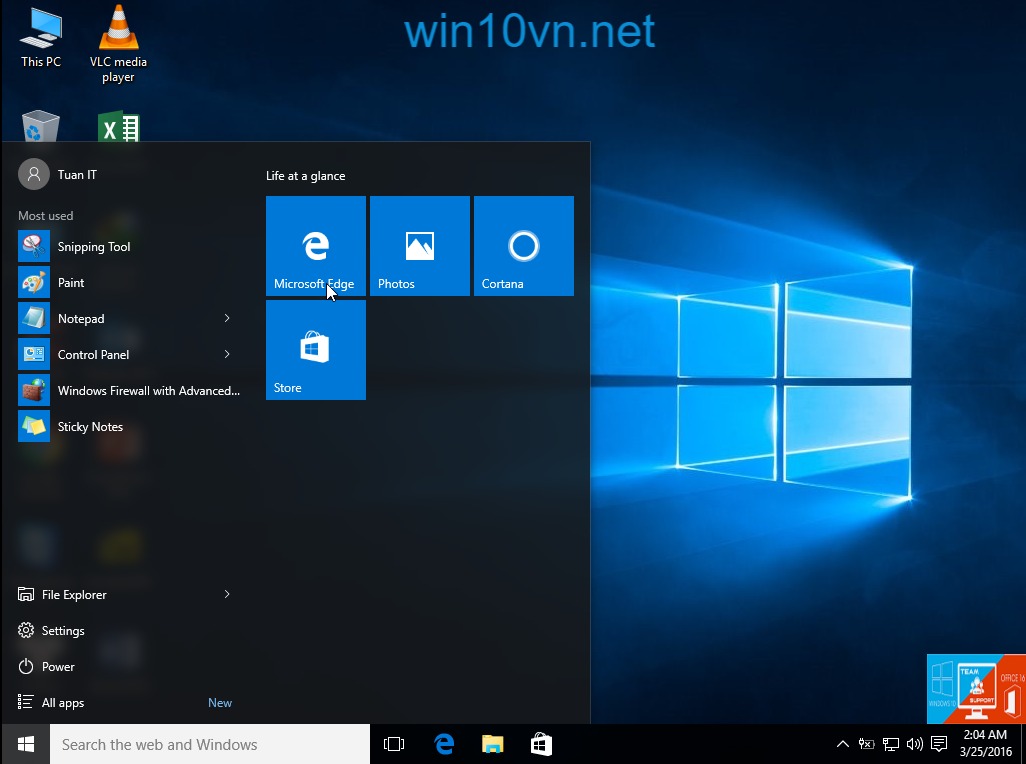Open All apps in the Start menu
This screenshot has height=764, width=1026.
coord(62,702)
